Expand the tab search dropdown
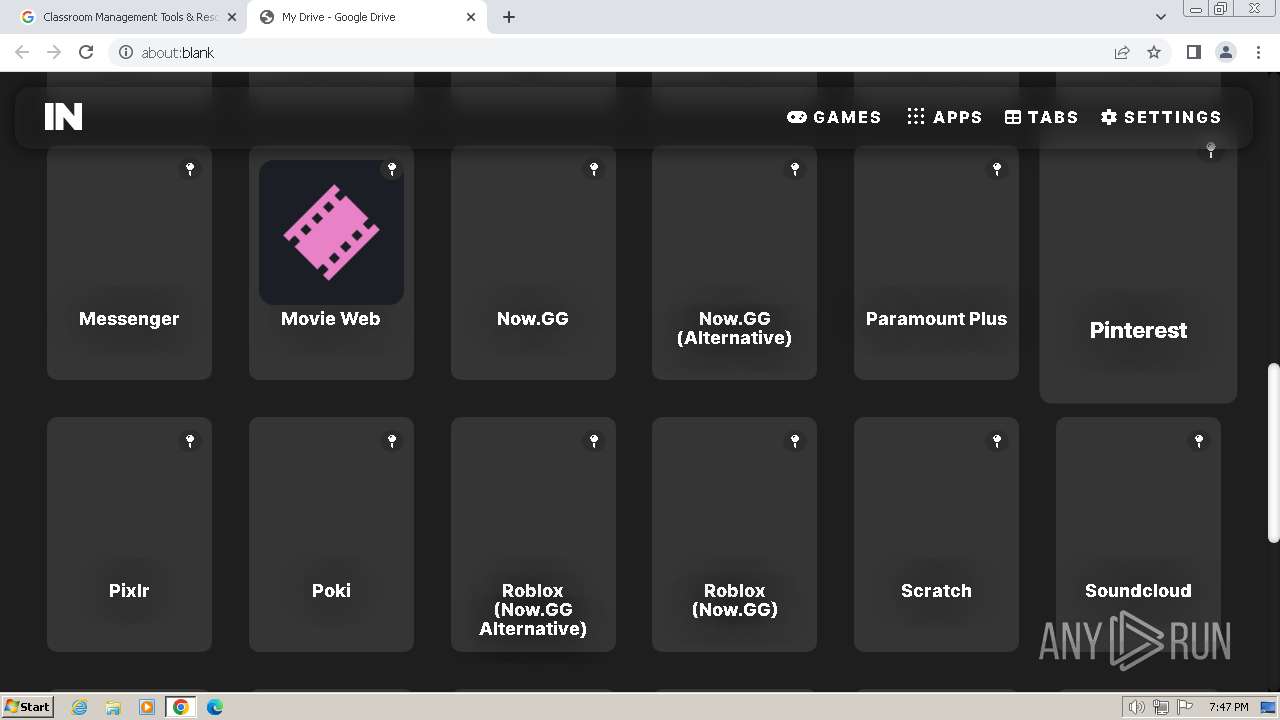This screenshot has width=1280, height=720. click(x=1160, y=17)
